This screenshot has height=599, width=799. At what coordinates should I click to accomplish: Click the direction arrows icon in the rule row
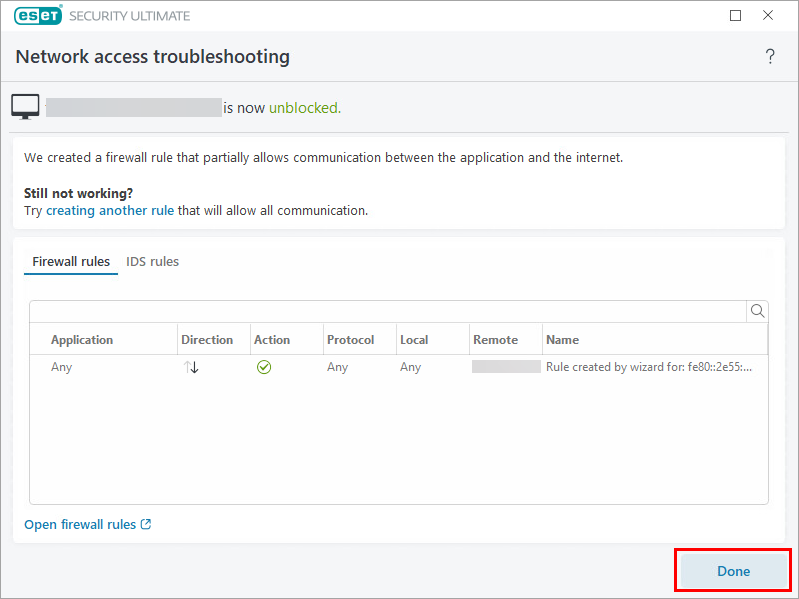[192, 367]
